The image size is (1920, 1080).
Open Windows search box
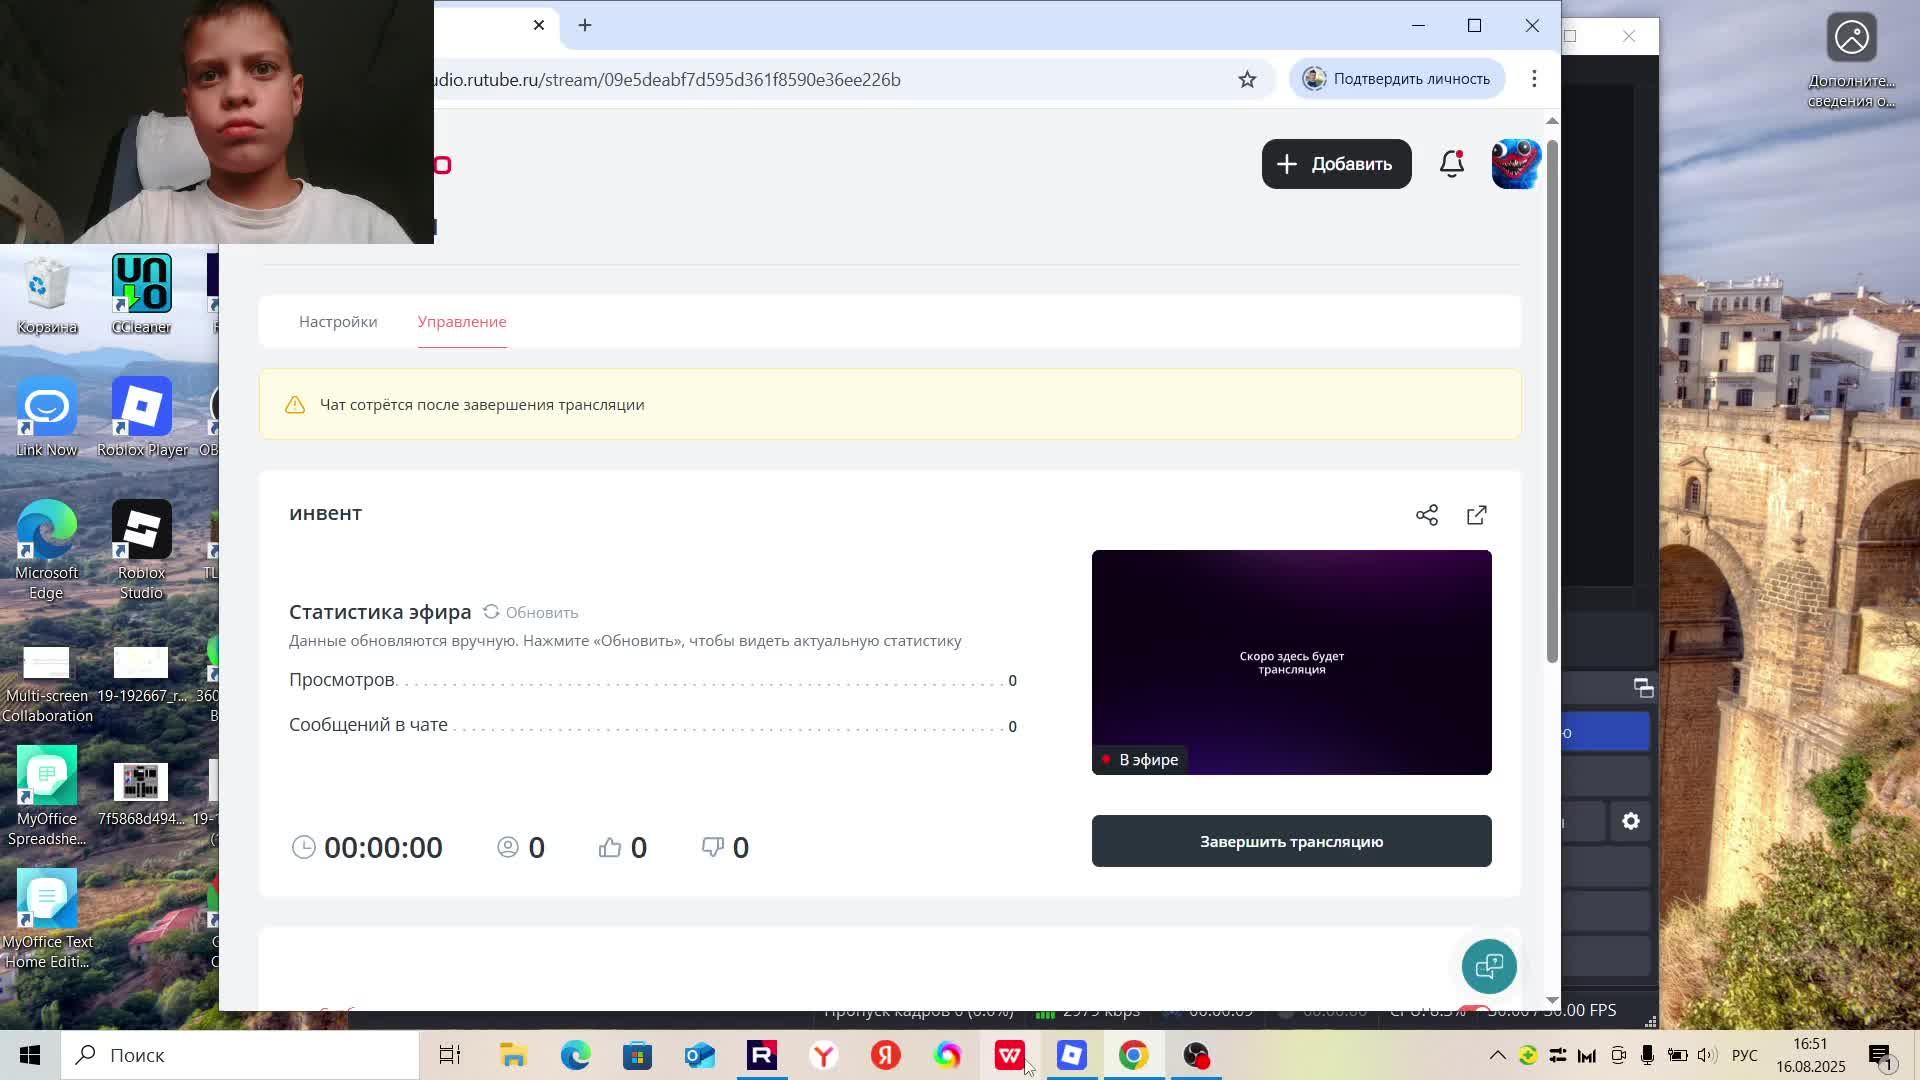pyautogui.click(x=240, y=1055)
